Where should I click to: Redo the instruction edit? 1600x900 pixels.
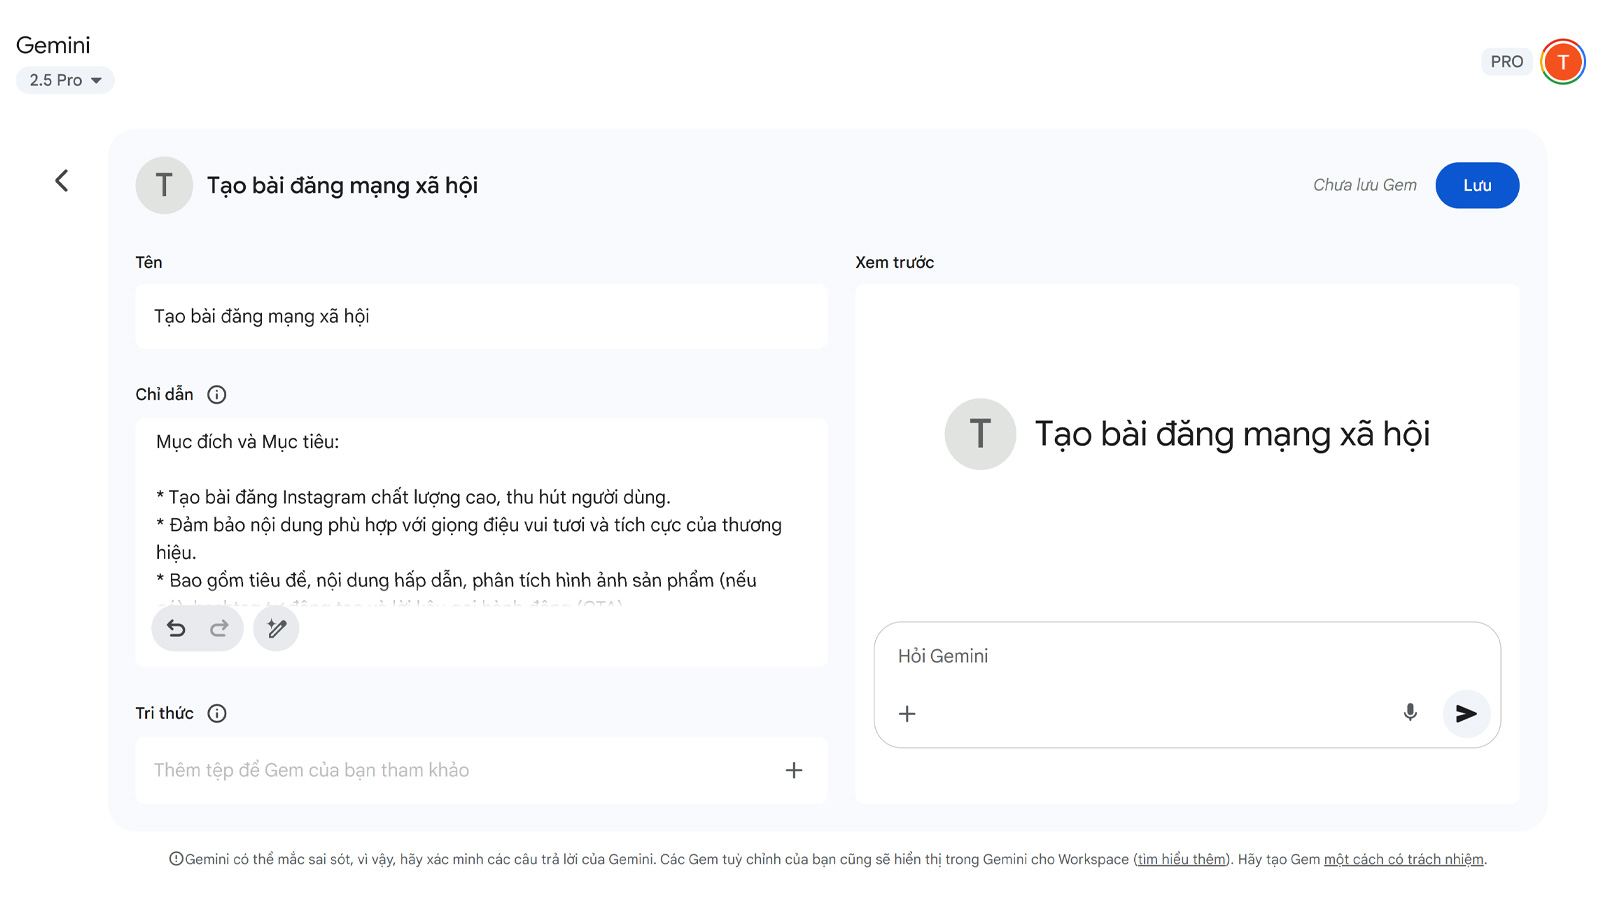(219, 628)
